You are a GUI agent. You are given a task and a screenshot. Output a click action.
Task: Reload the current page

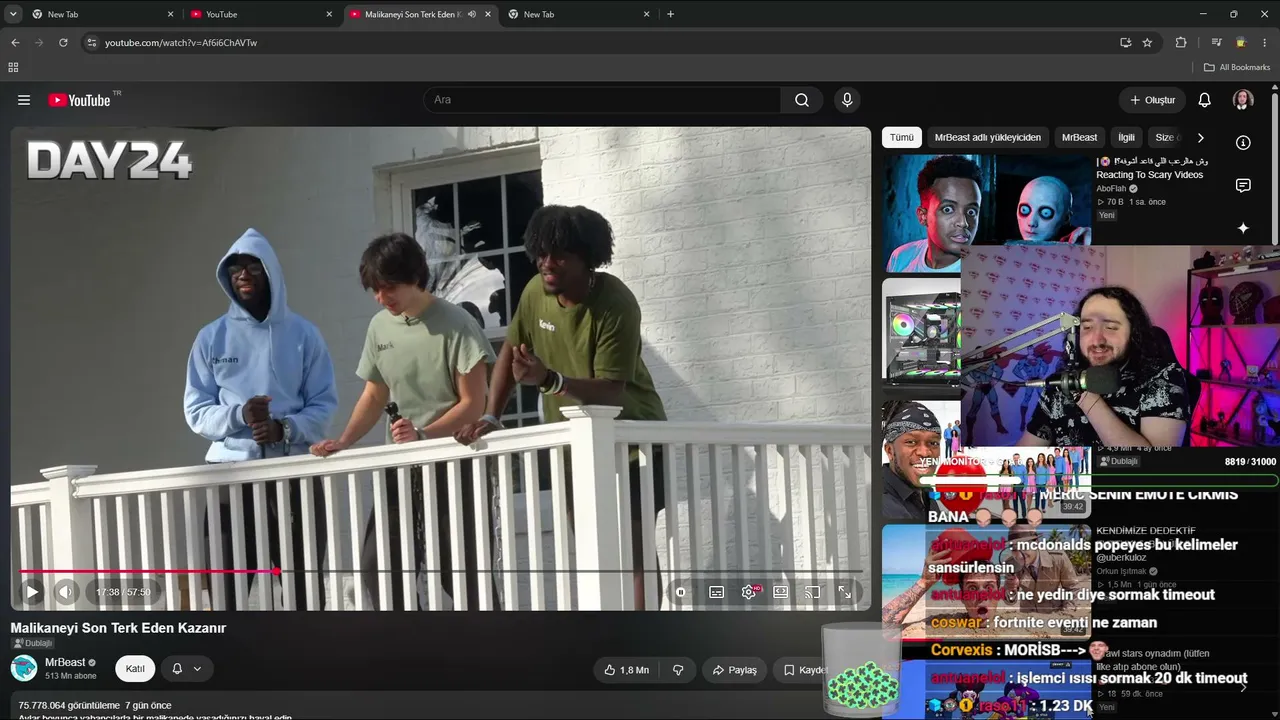pyautogui.click(x=63, y=43)
